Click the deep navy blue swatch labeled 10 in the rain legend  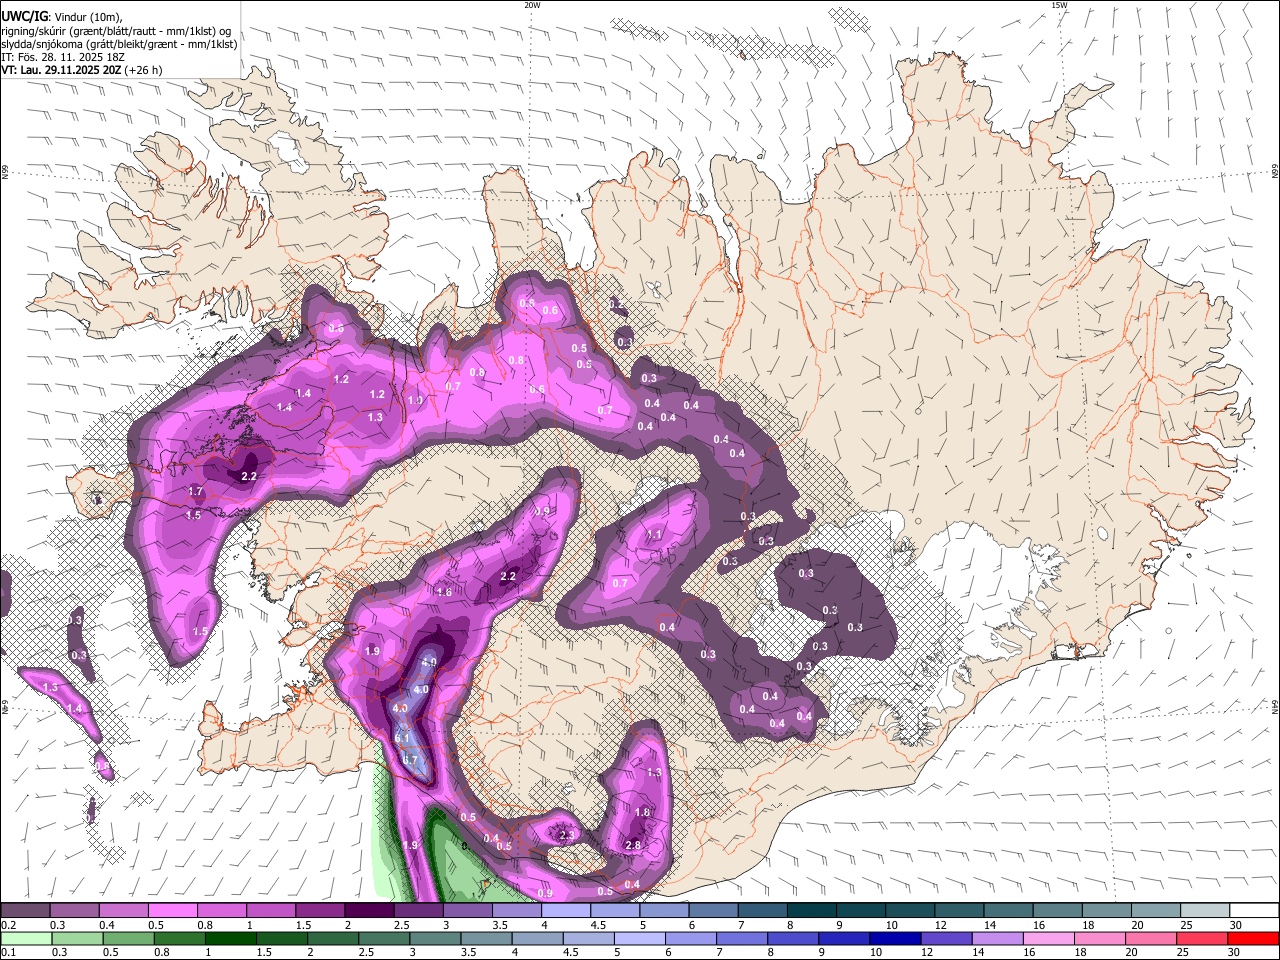coord(894,939)
